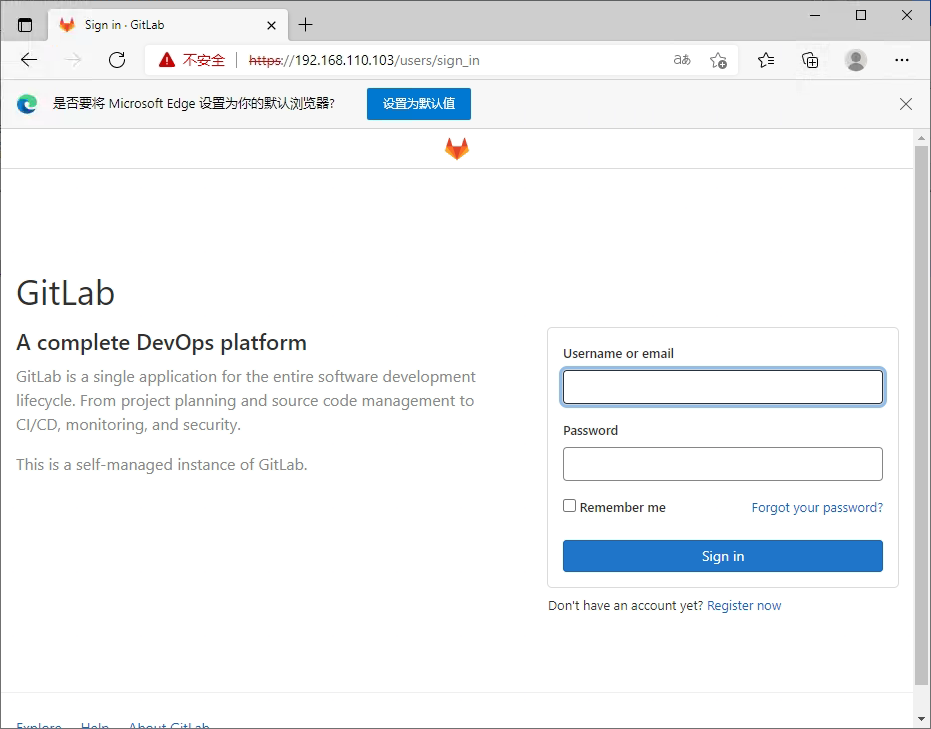
Task: Open the Settings and more ellipsis menu
Action: tap(902, 60)
